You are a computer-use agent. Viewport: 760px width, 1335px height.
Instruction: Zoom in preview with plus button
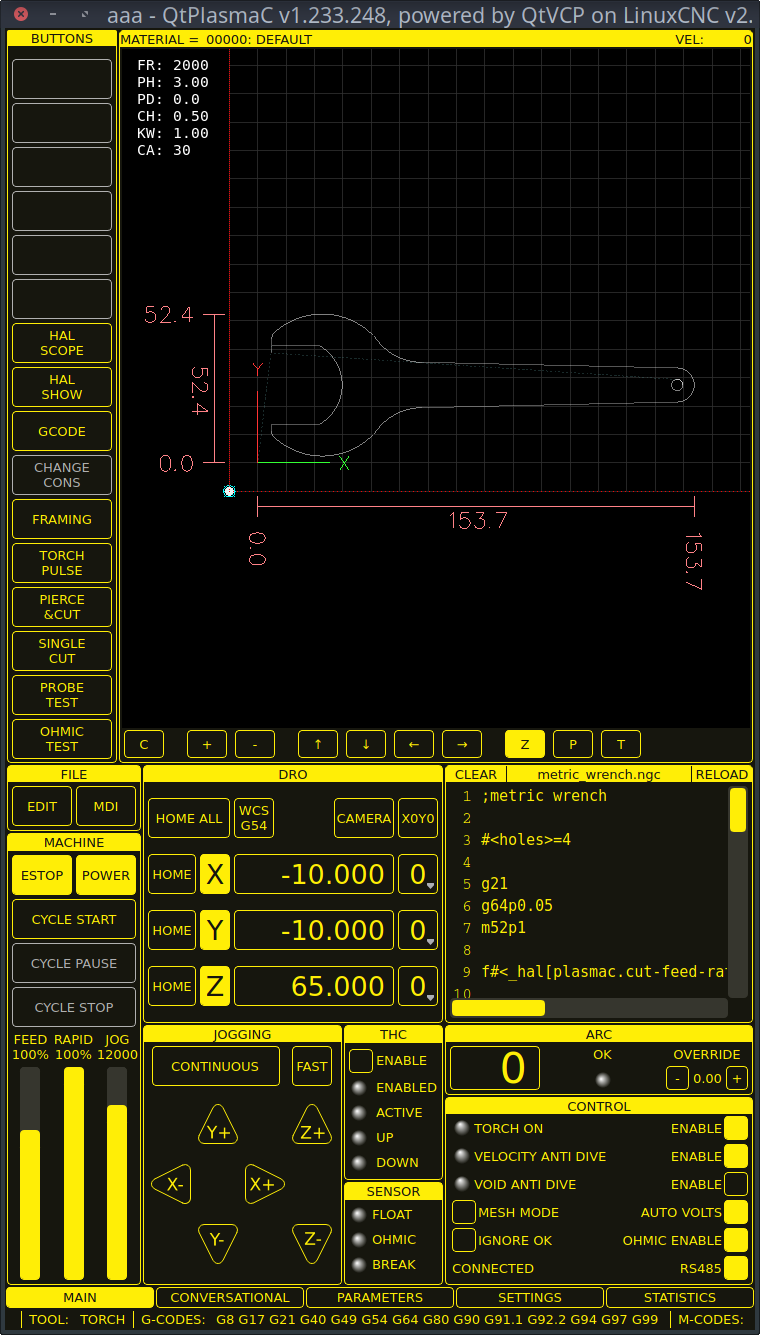tap(207, 744)
